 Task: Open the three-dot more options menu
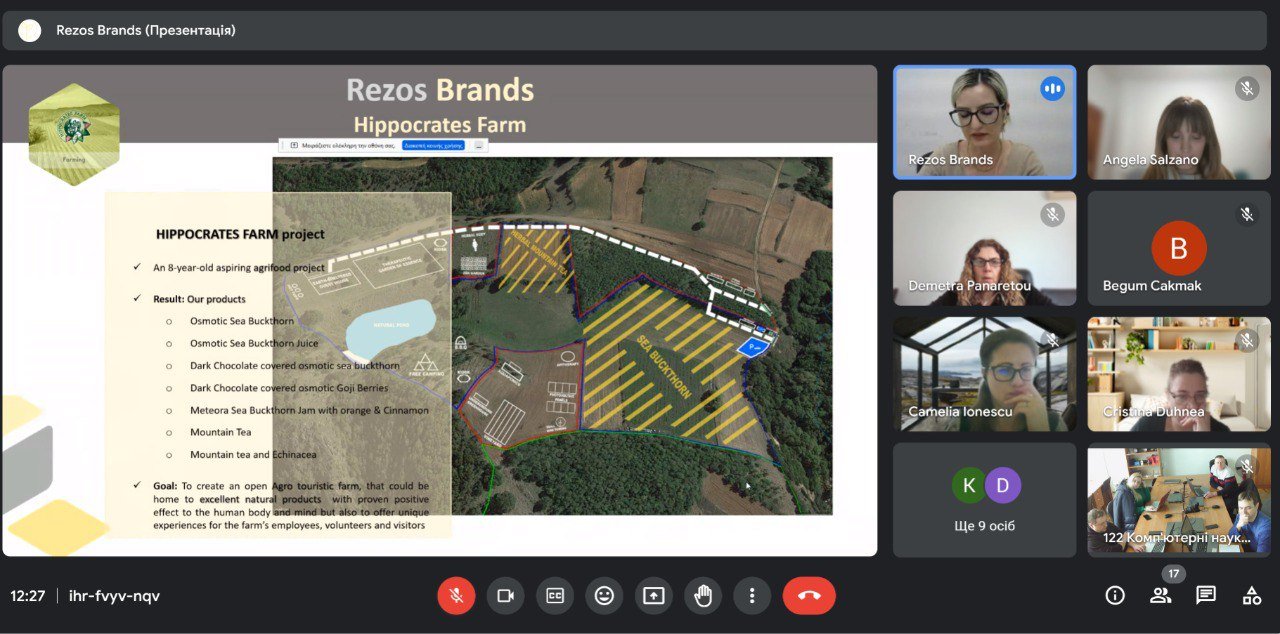coord(752,596)
